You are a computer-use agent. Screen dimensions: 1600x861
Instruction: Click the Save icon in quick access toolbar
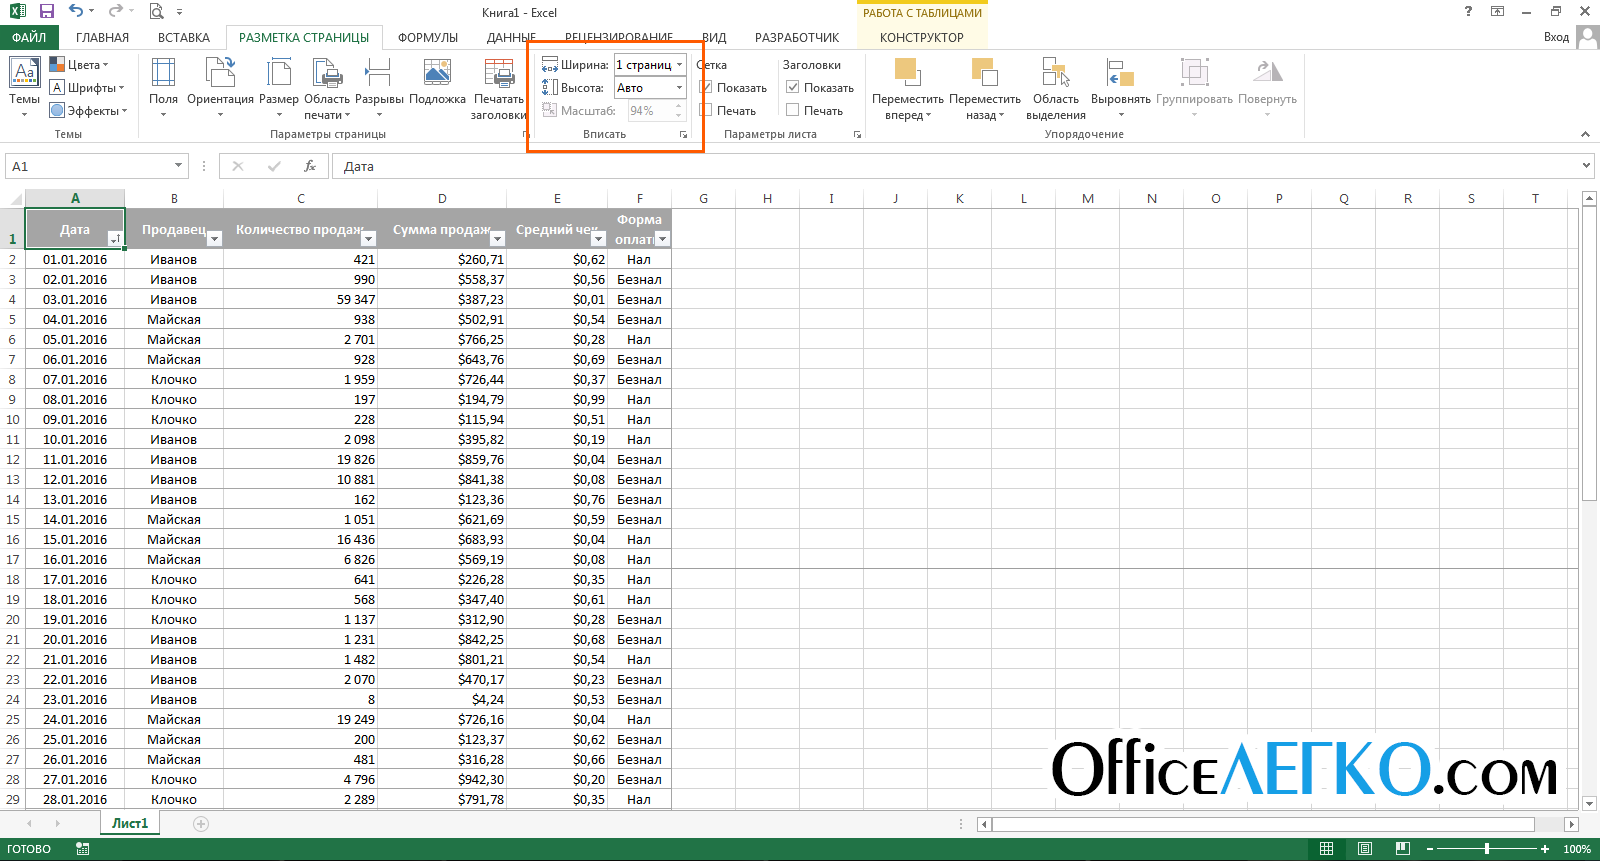[47, 12]
